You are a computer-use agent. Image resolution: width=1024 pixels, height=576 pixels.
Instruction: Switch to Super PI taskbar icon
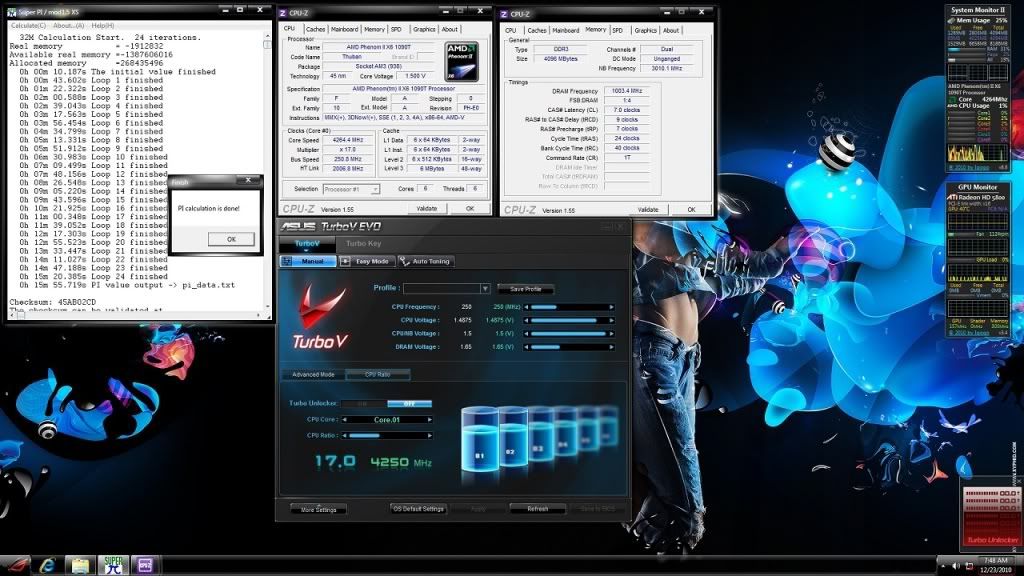(113, 565)
